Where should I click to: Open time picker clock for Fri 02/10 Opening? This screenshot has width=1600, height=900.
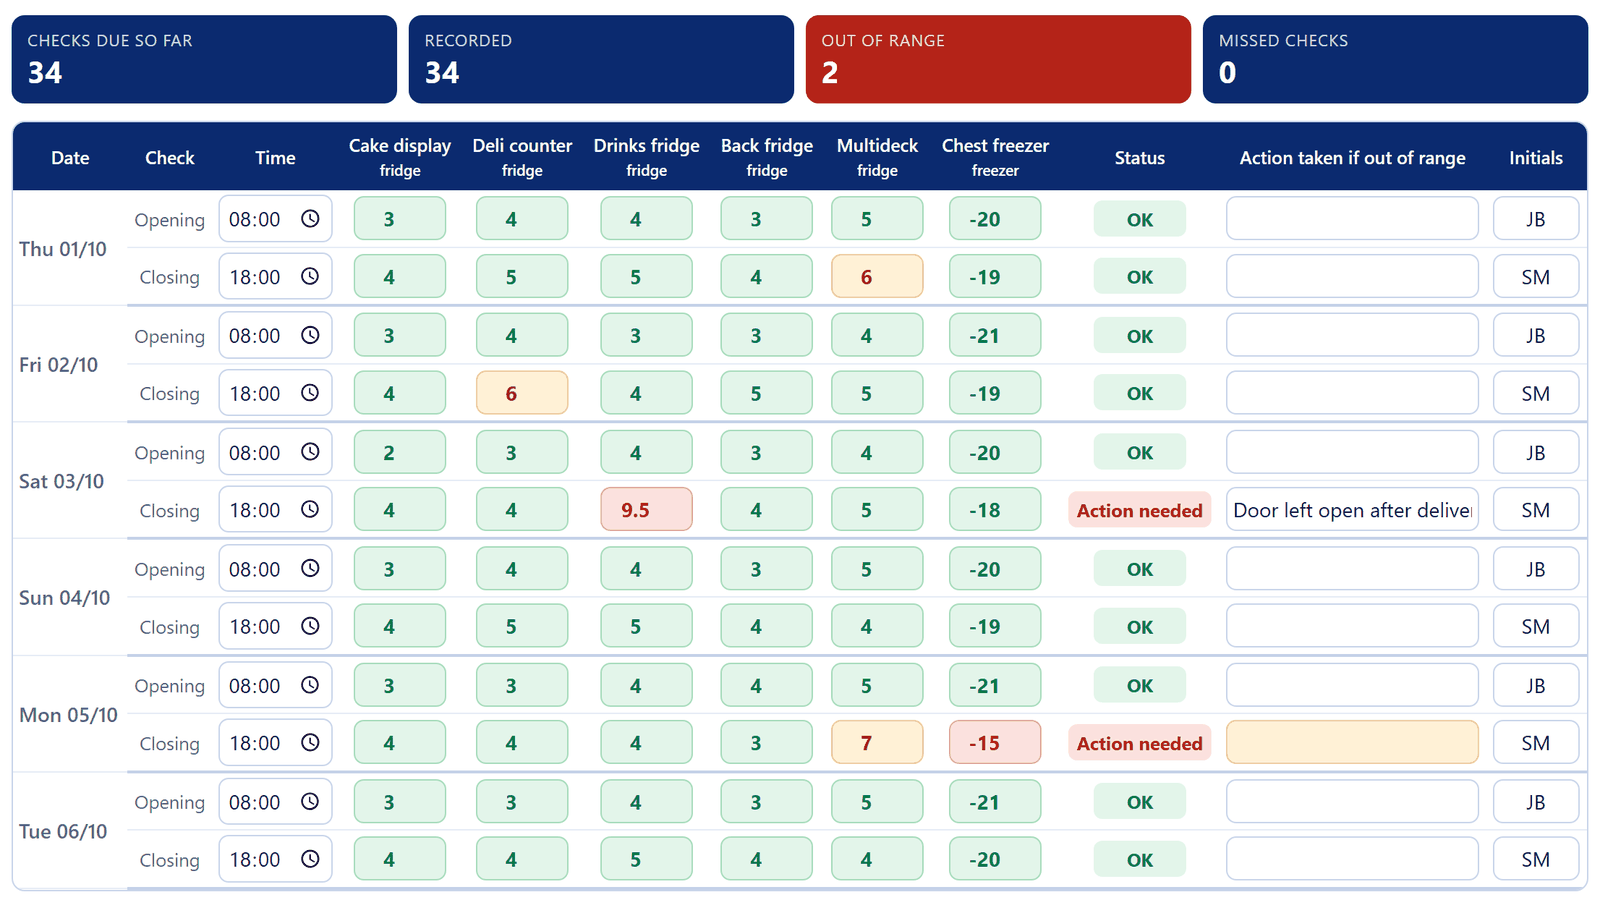tap(310, 336)
